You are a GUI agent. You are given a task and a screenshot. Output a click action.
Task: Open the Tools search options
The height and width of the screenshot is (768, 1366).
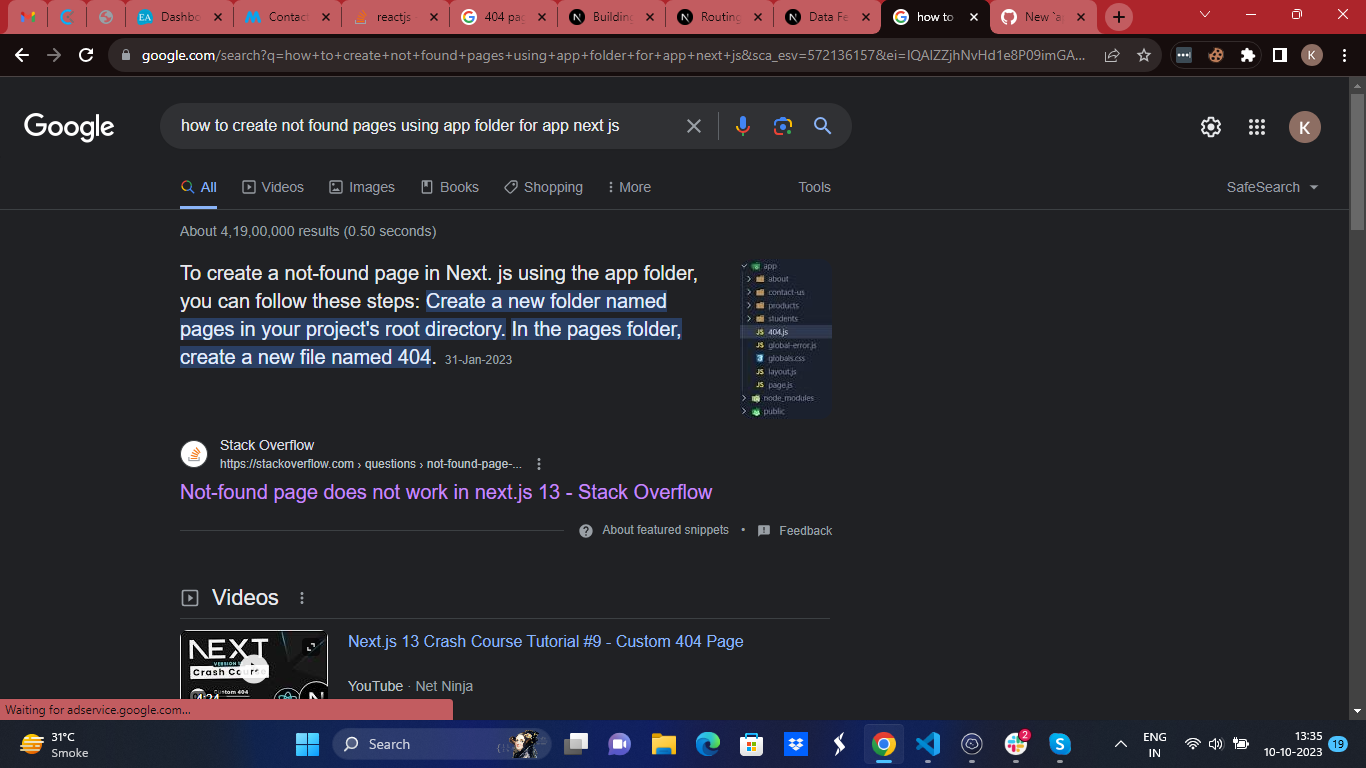coord(814,187)
